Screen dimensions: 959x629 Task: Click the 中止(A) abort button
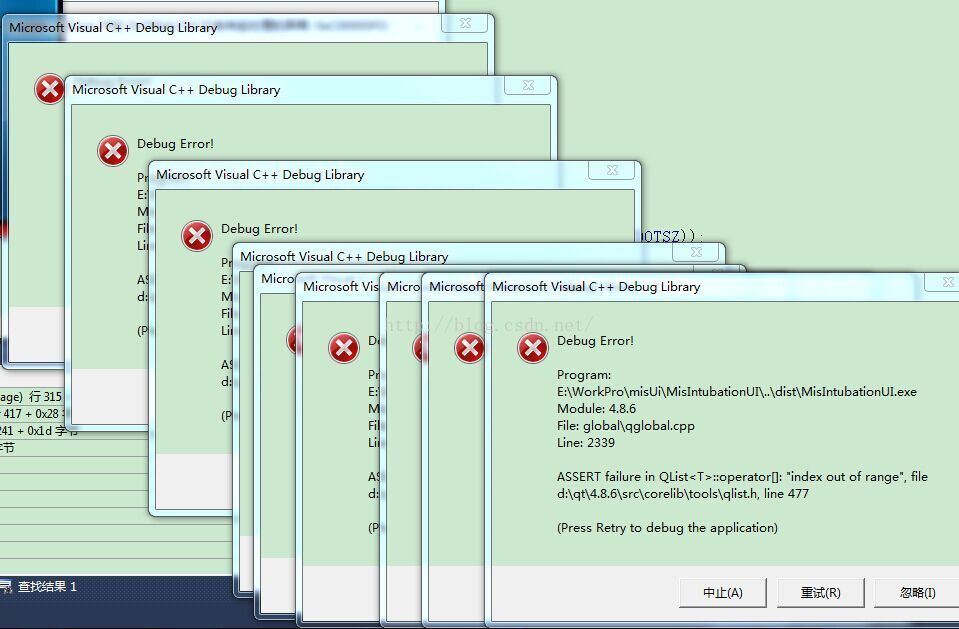722,592
